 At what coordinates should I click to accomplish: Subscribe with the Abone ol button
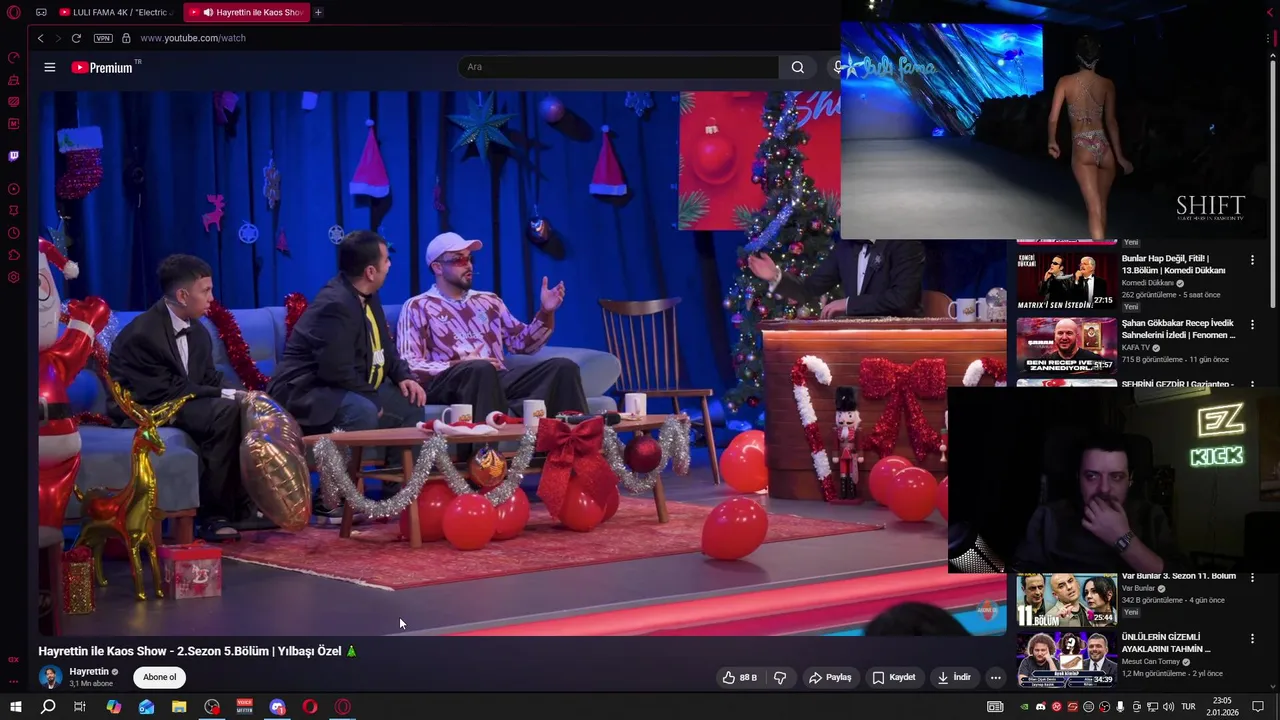point(159,677)
